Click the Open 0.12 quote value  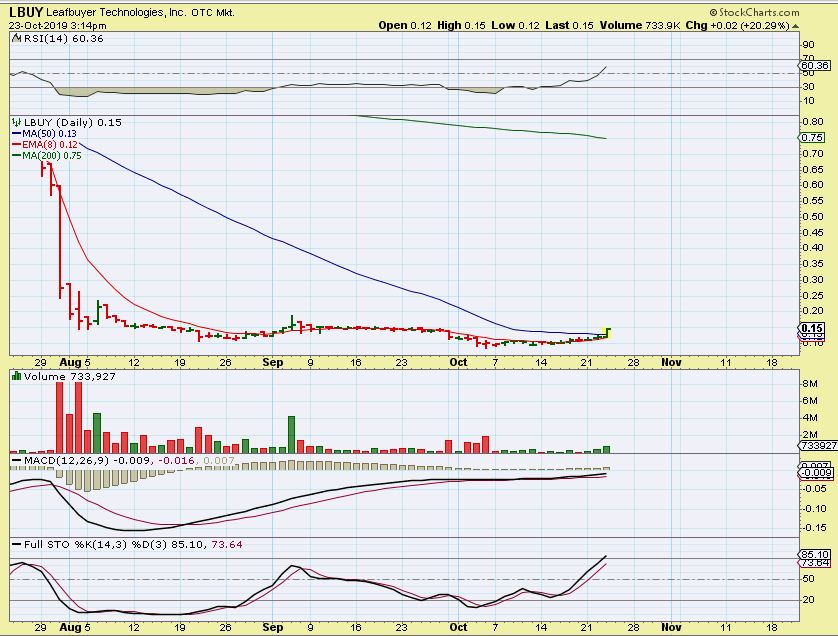pyautogui.click(x=405, y=25)
